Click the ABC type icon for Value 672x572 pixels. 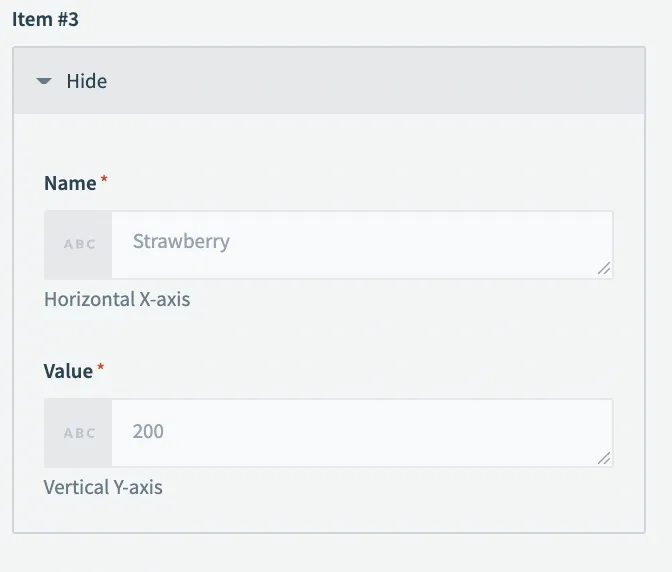coord(79,433)
